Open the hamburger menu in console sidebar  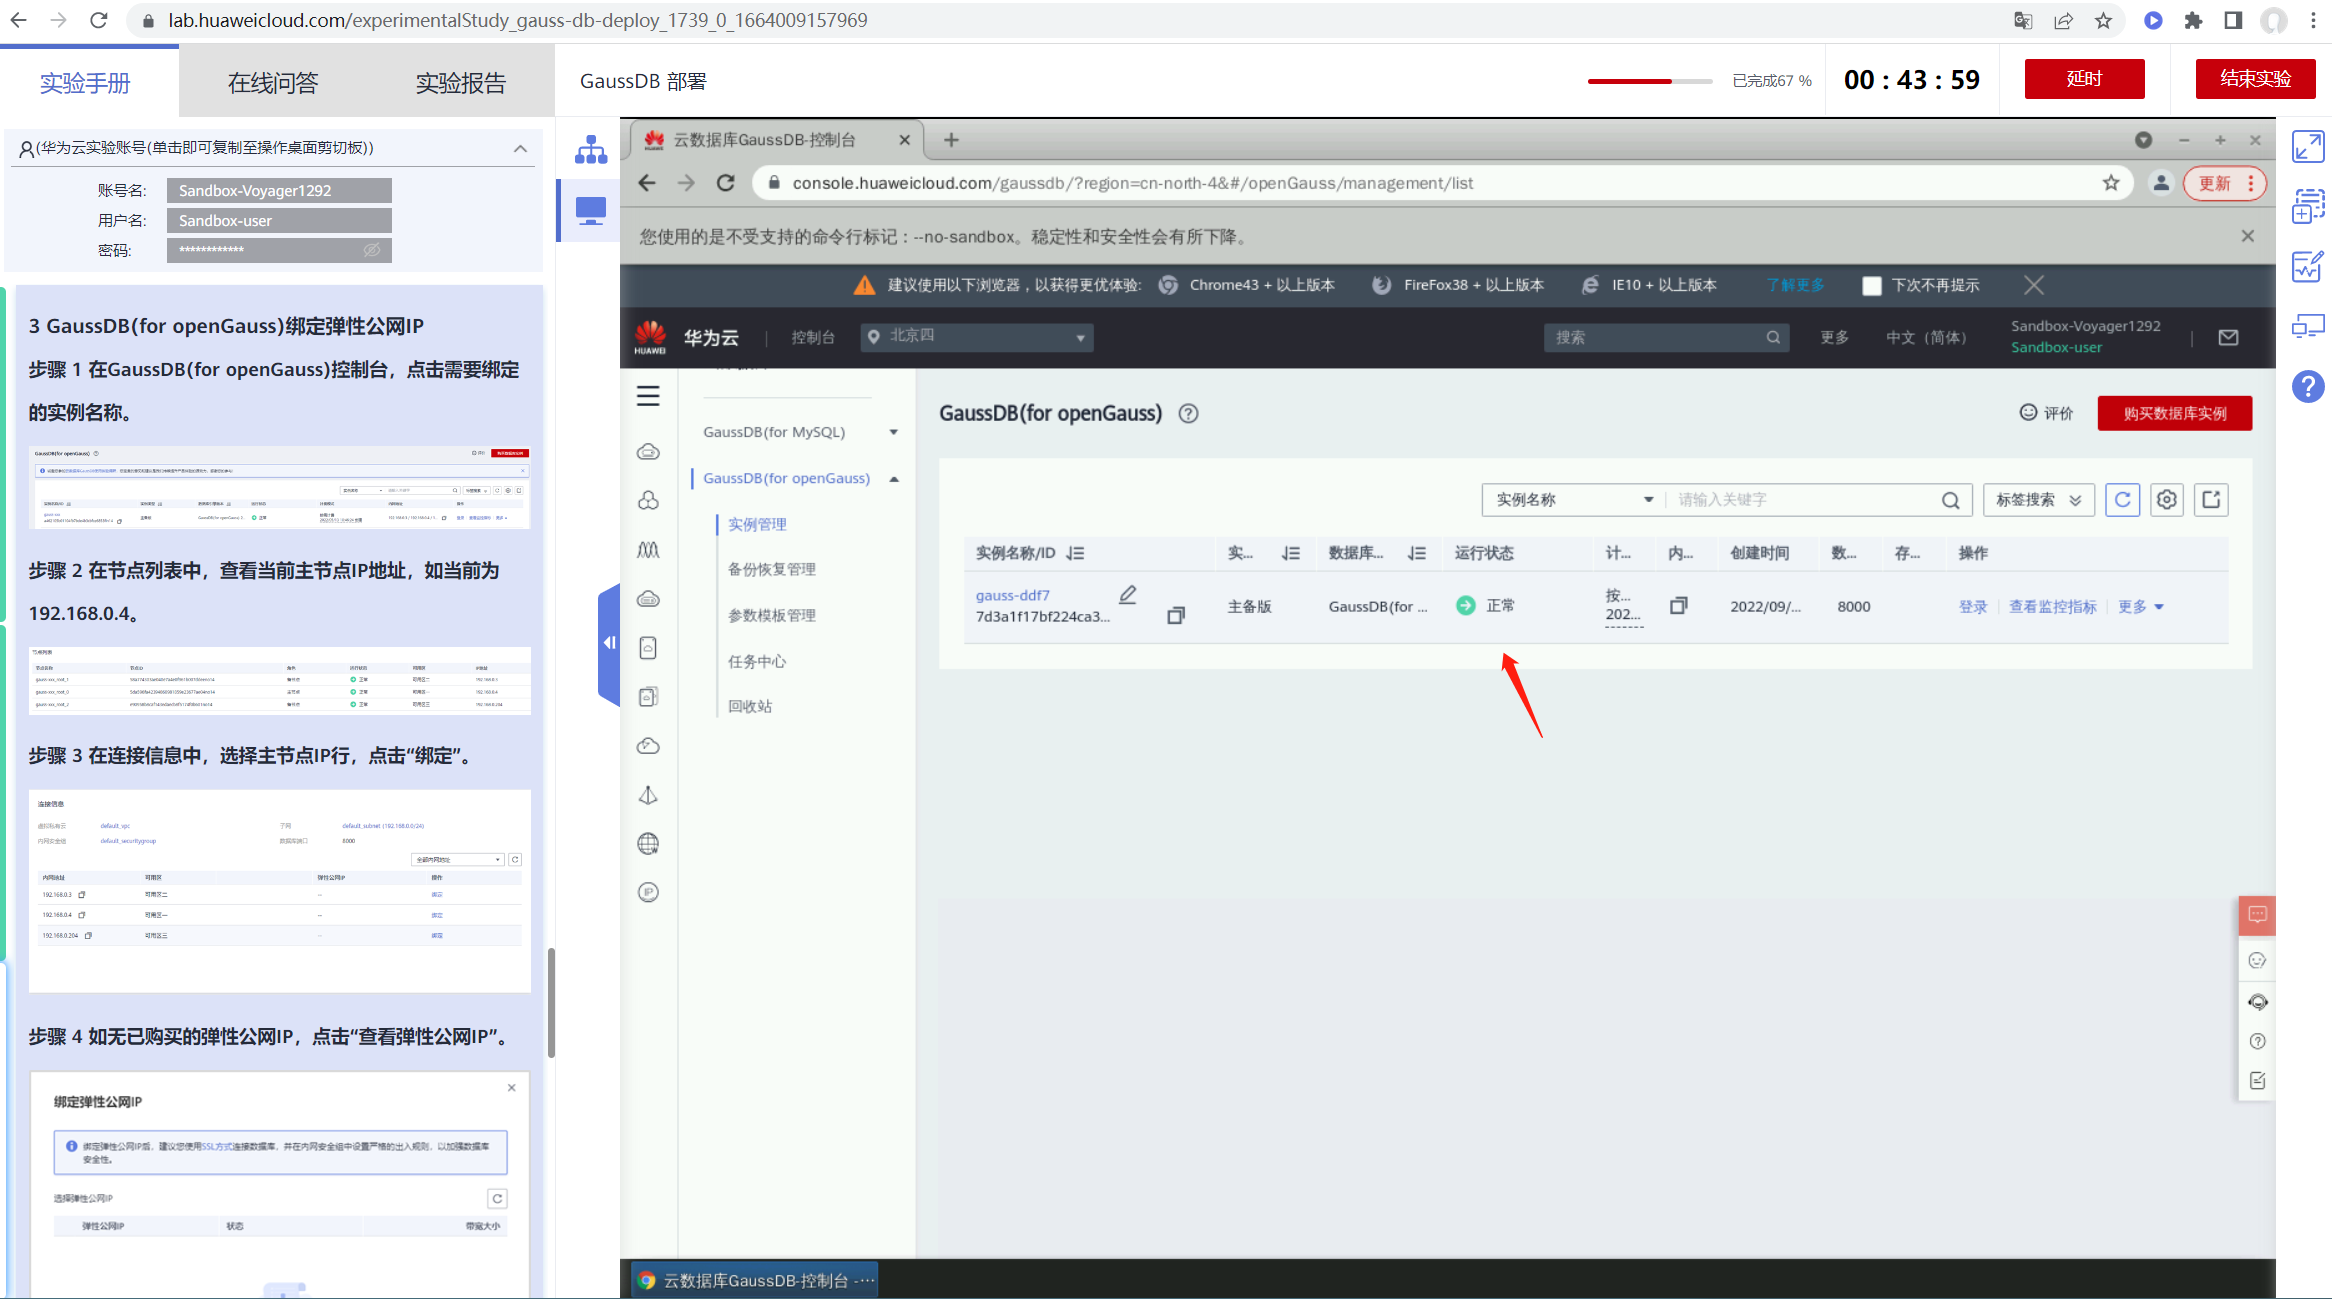coord(648,396)
